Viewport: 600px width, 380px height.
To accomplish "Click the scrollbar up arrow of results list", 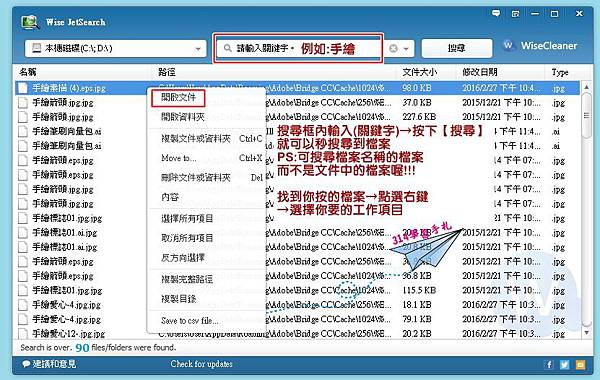I will pyautogui.click(x=586, y=87).
